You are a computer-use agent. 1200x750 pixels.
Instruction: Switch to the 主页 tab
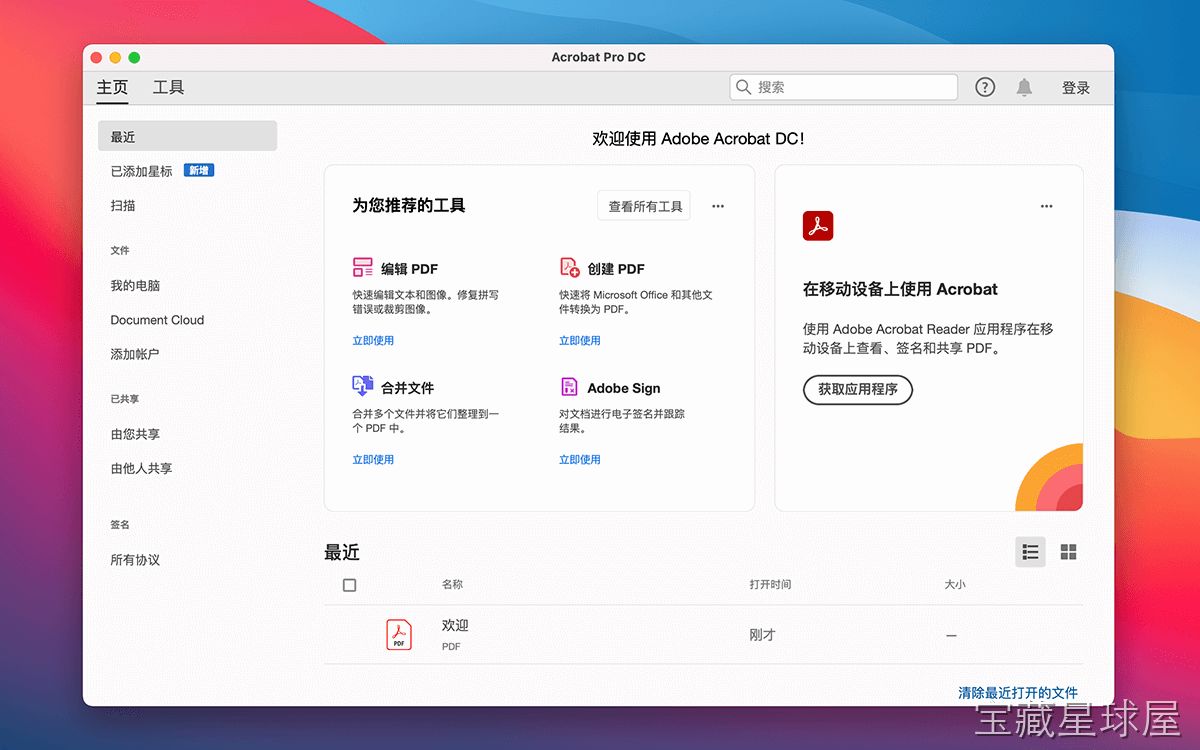tap(112, 87)
